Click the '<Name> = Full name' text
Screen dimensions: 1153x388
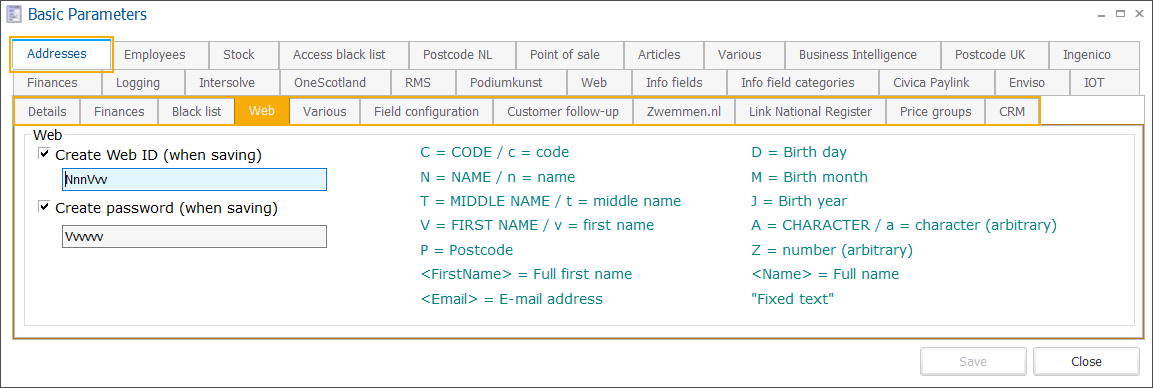point(824,274)
